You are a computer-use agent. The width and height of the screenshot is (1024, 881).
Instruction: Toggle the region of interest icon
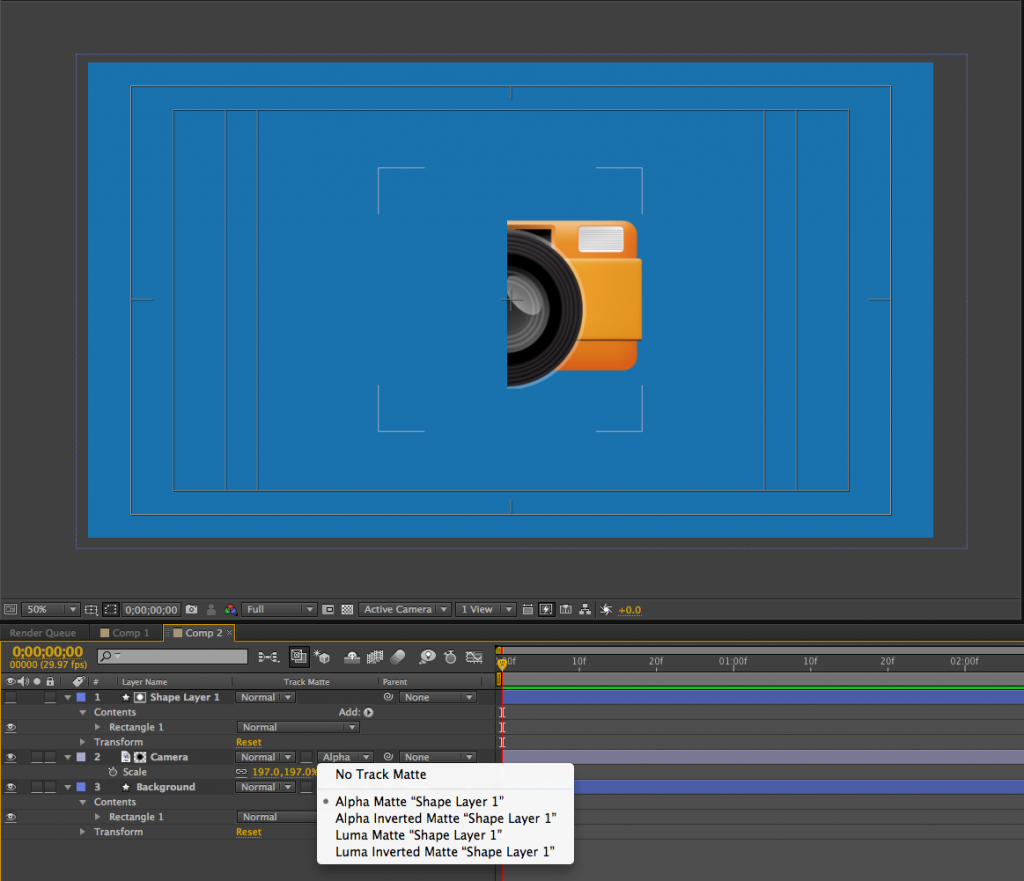328,609
